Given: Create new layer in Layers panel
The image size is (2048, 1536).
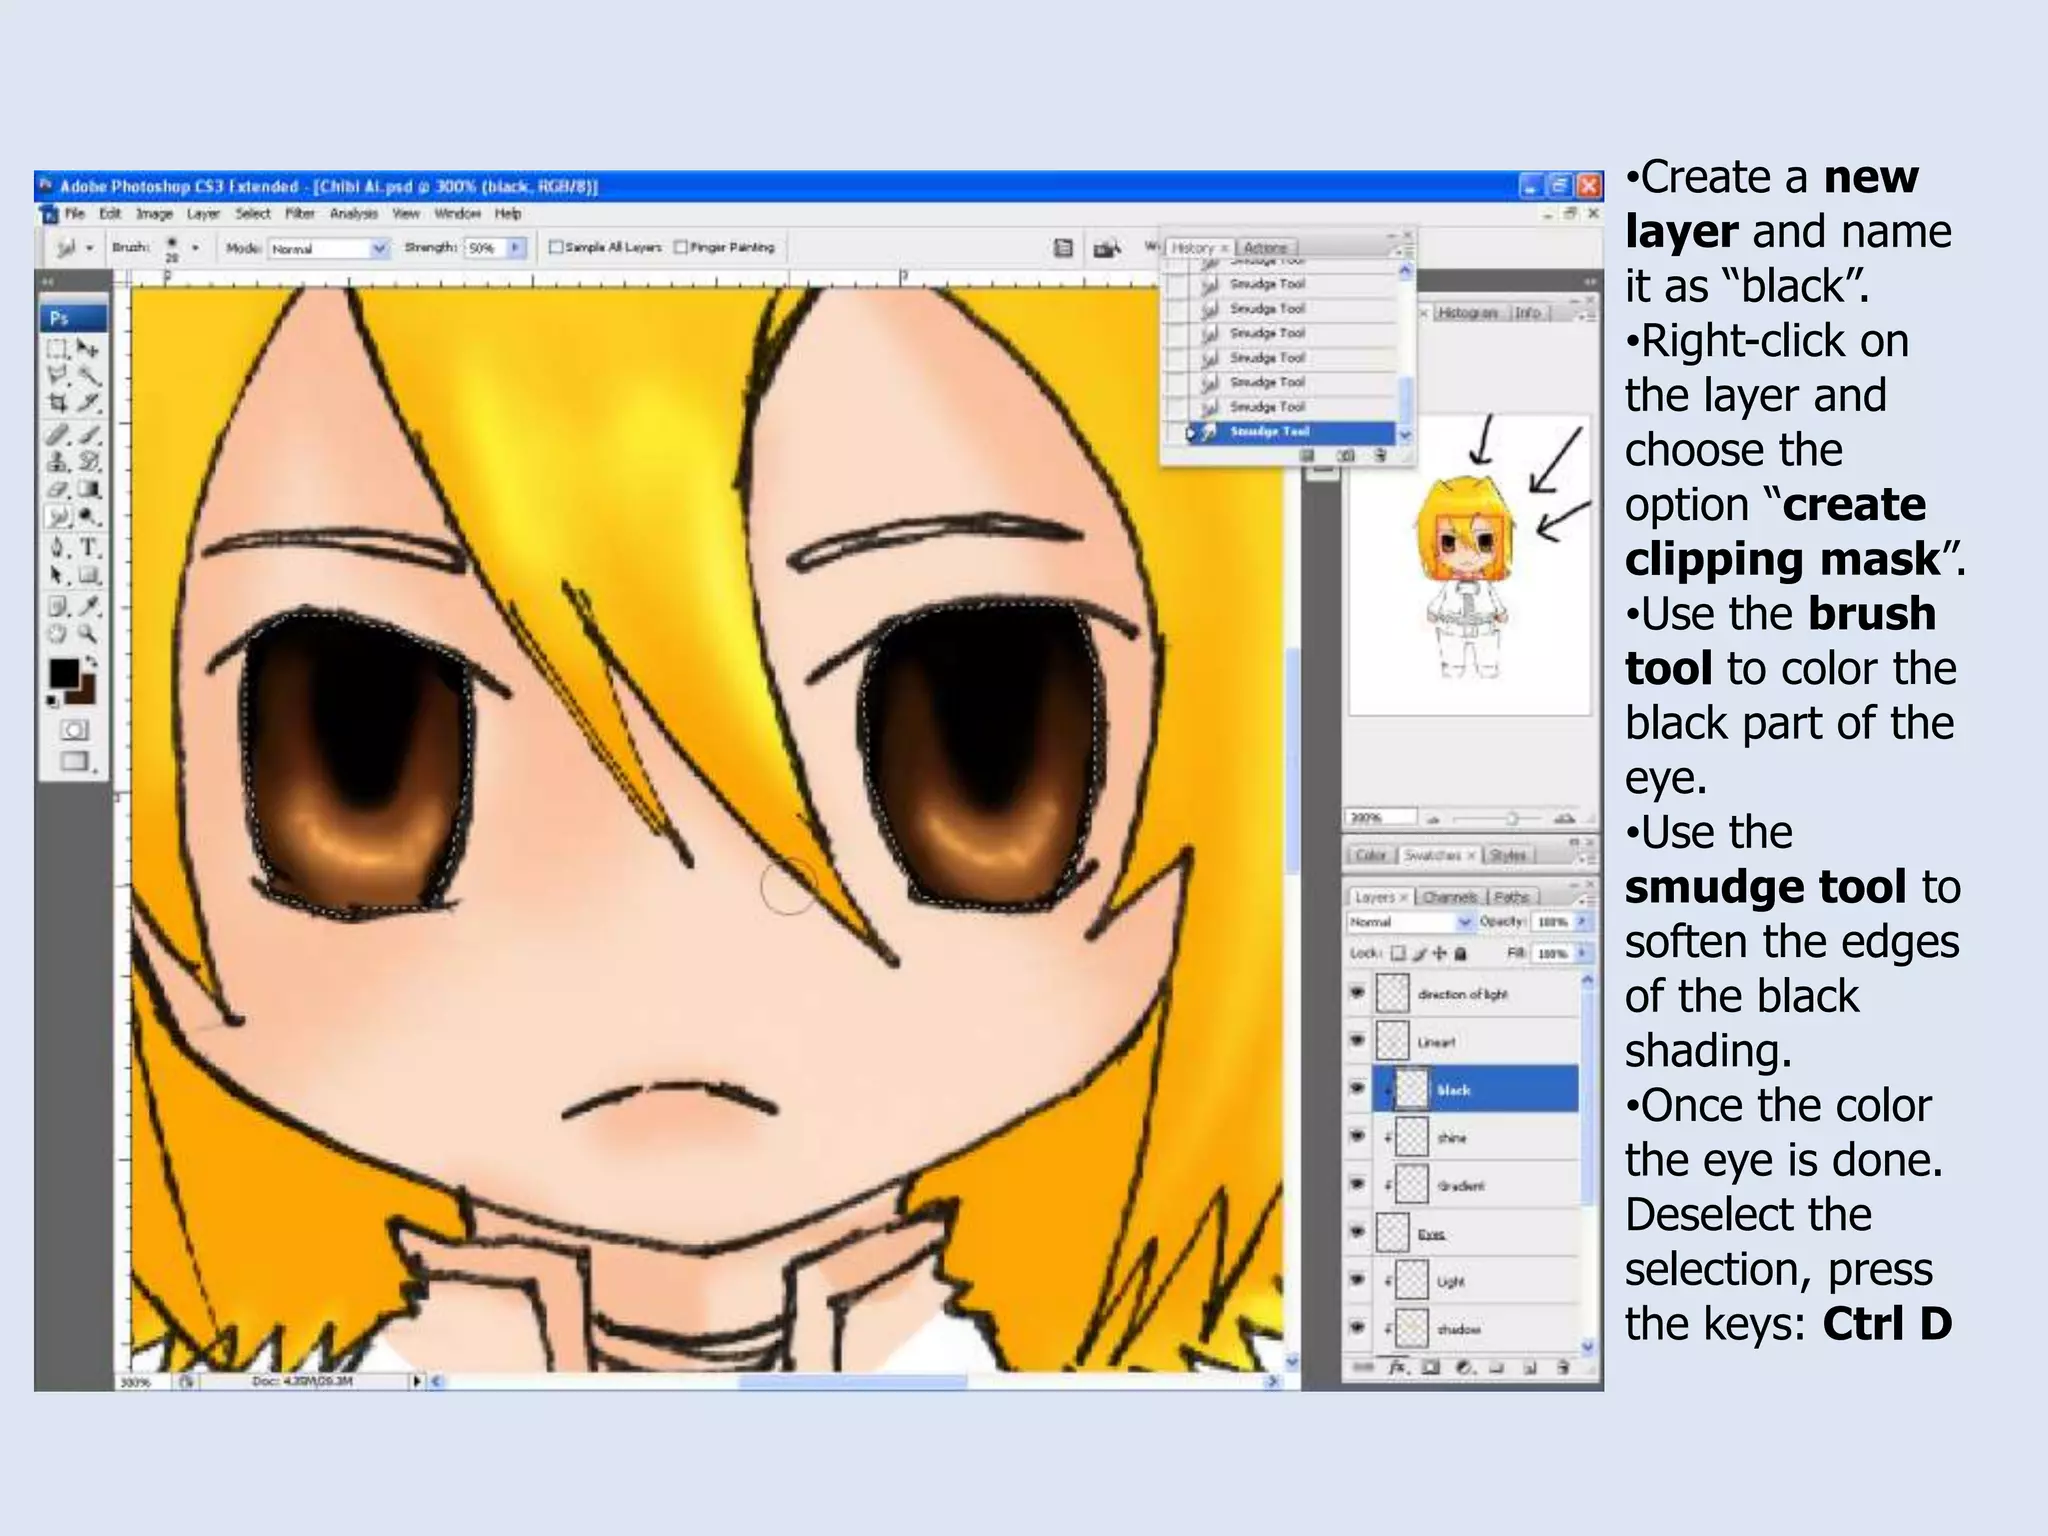Looking at the screenshot, I should pos(1529,1367).
